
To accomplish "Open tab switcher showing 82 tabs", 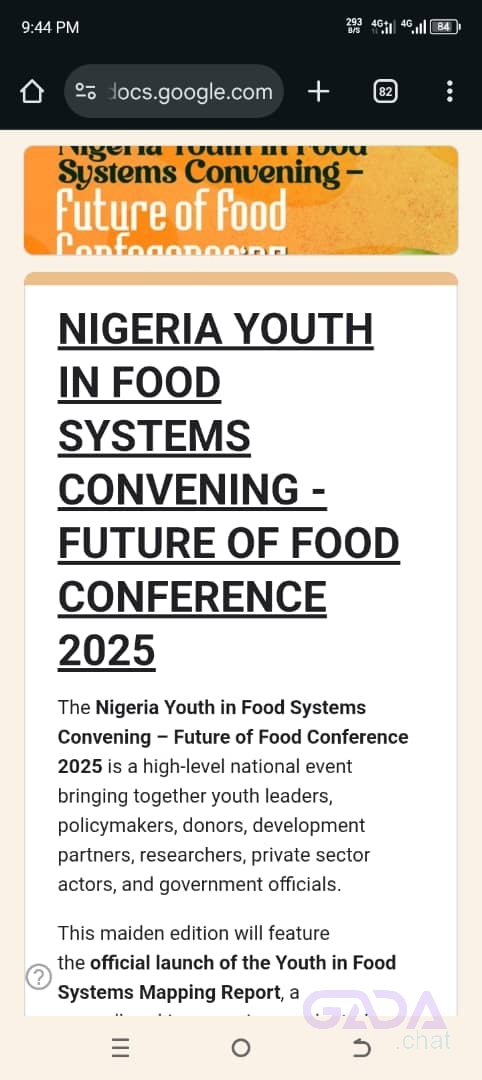I will 386,91.
